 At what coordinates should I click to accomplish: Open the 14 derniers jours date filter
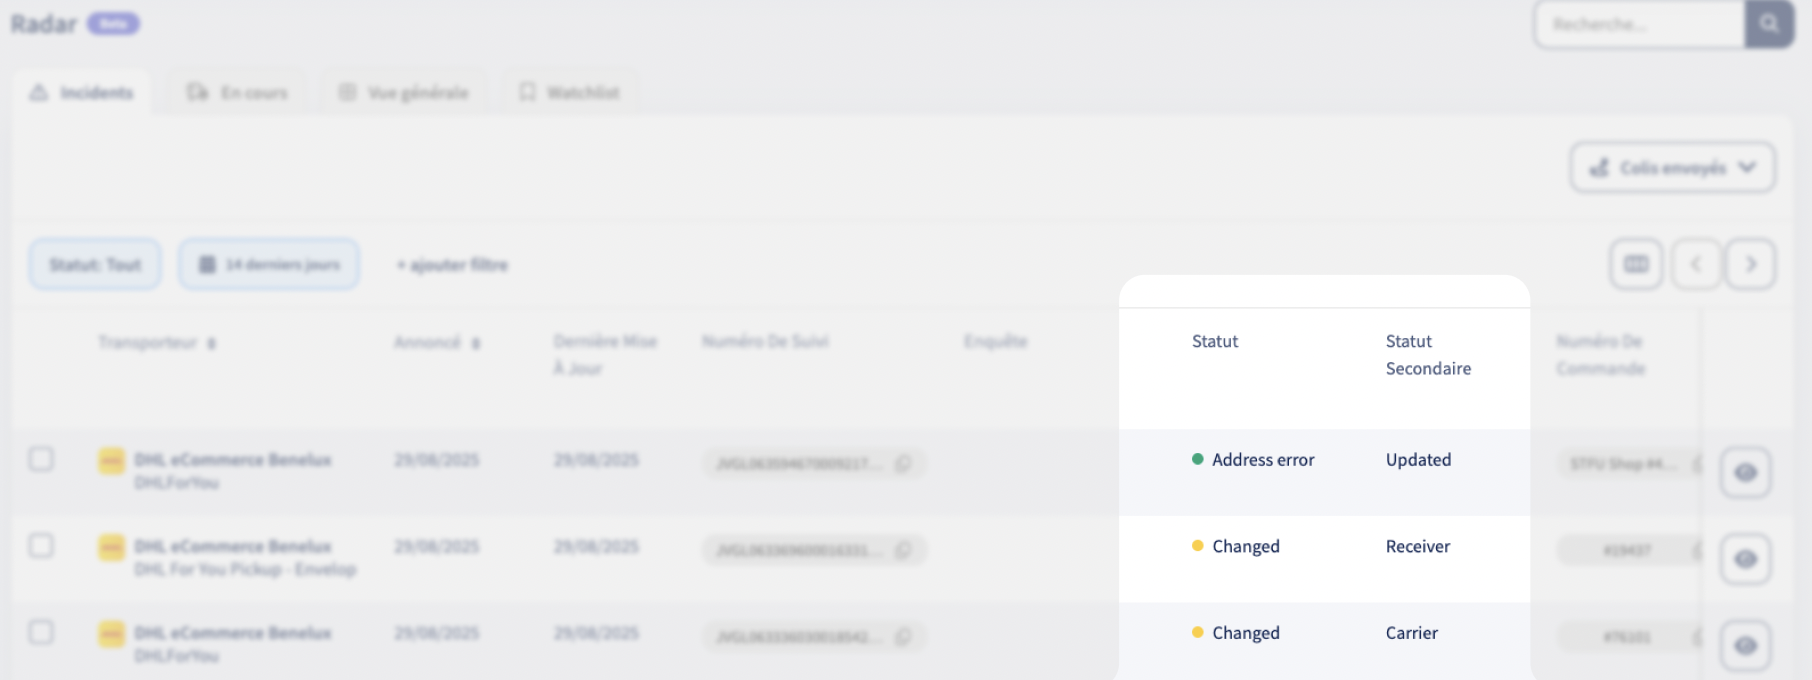[x=269, y=264]
